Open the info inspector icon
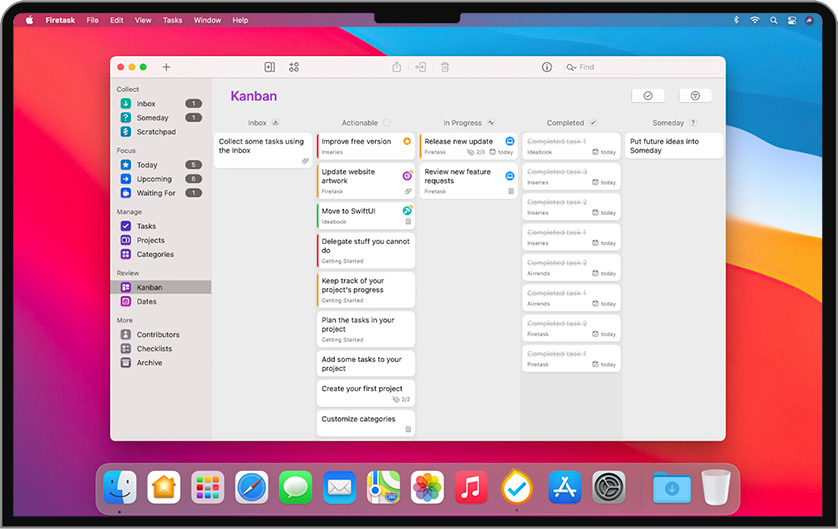 (547, 67)
